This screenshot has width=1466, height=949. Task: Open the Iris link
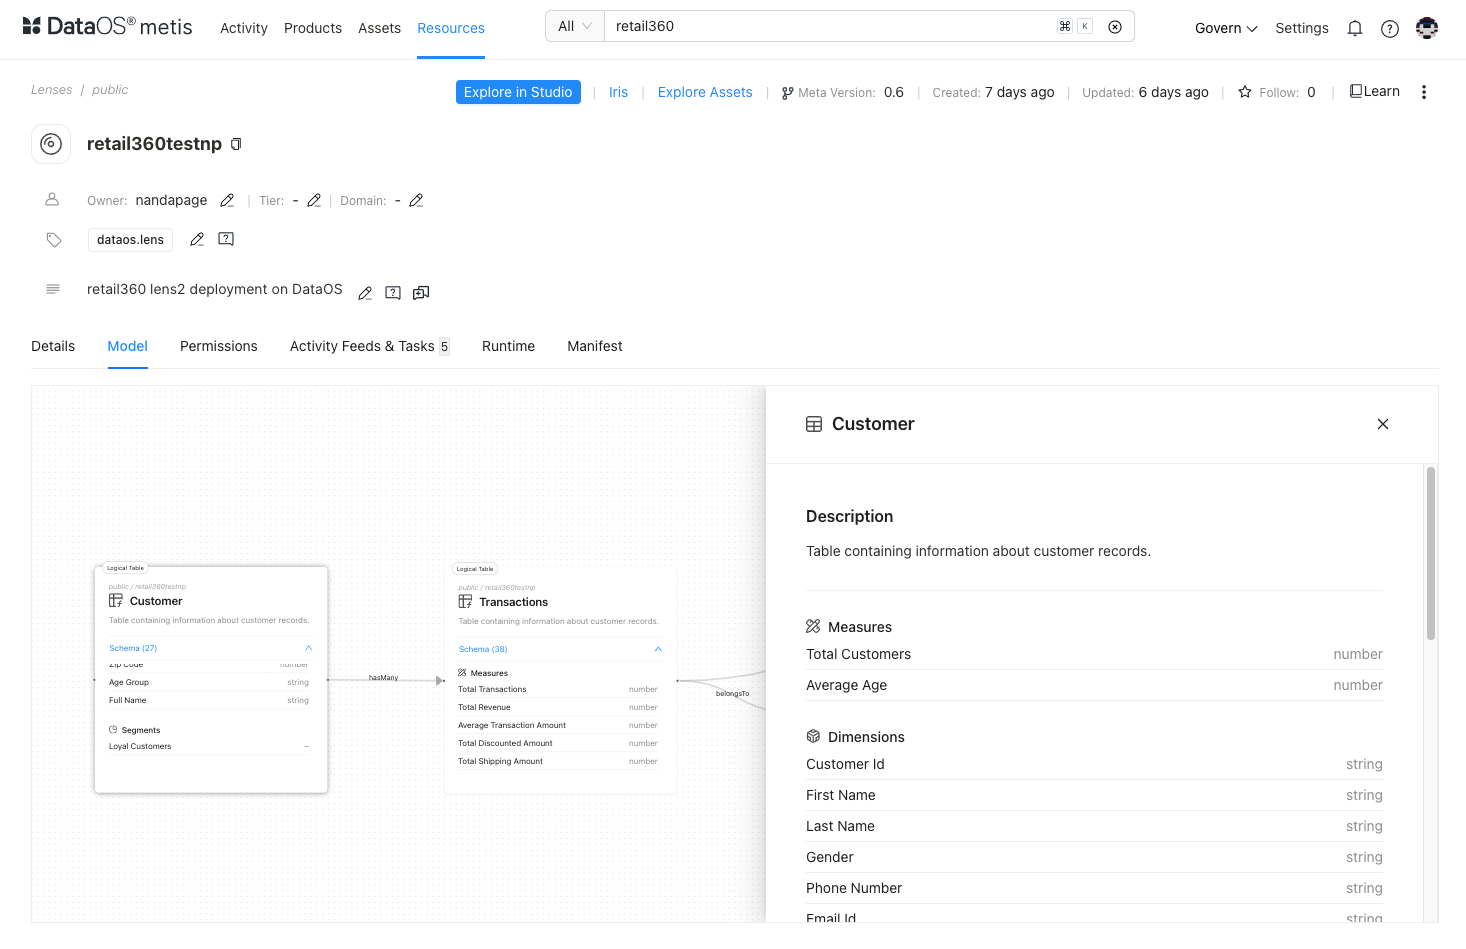(619, 92)
